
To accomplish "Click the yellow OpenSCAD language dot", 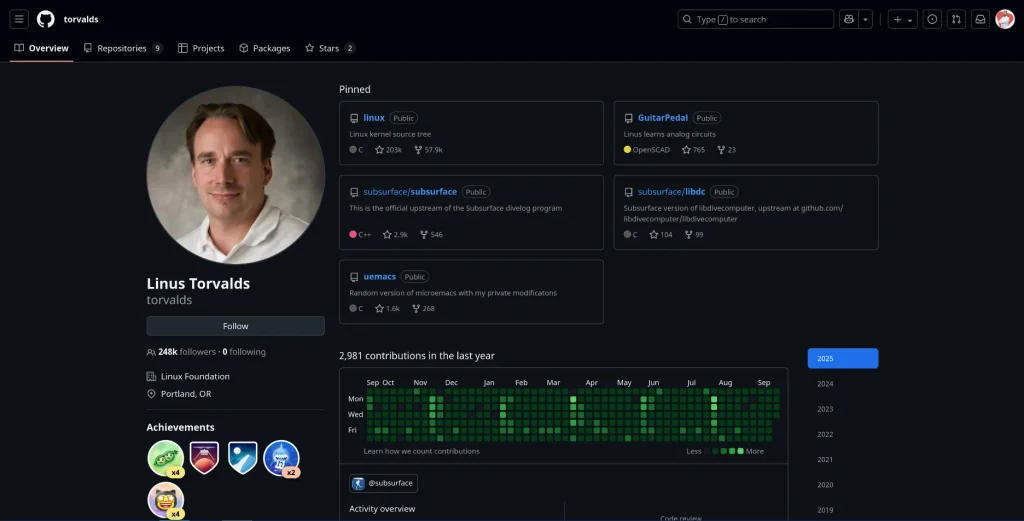I will tap(627, 150).
